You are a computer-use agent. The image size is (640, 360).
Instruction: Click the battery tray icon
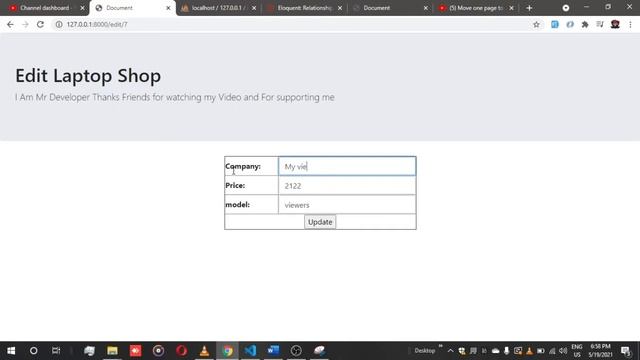click(x=541, y=351)
